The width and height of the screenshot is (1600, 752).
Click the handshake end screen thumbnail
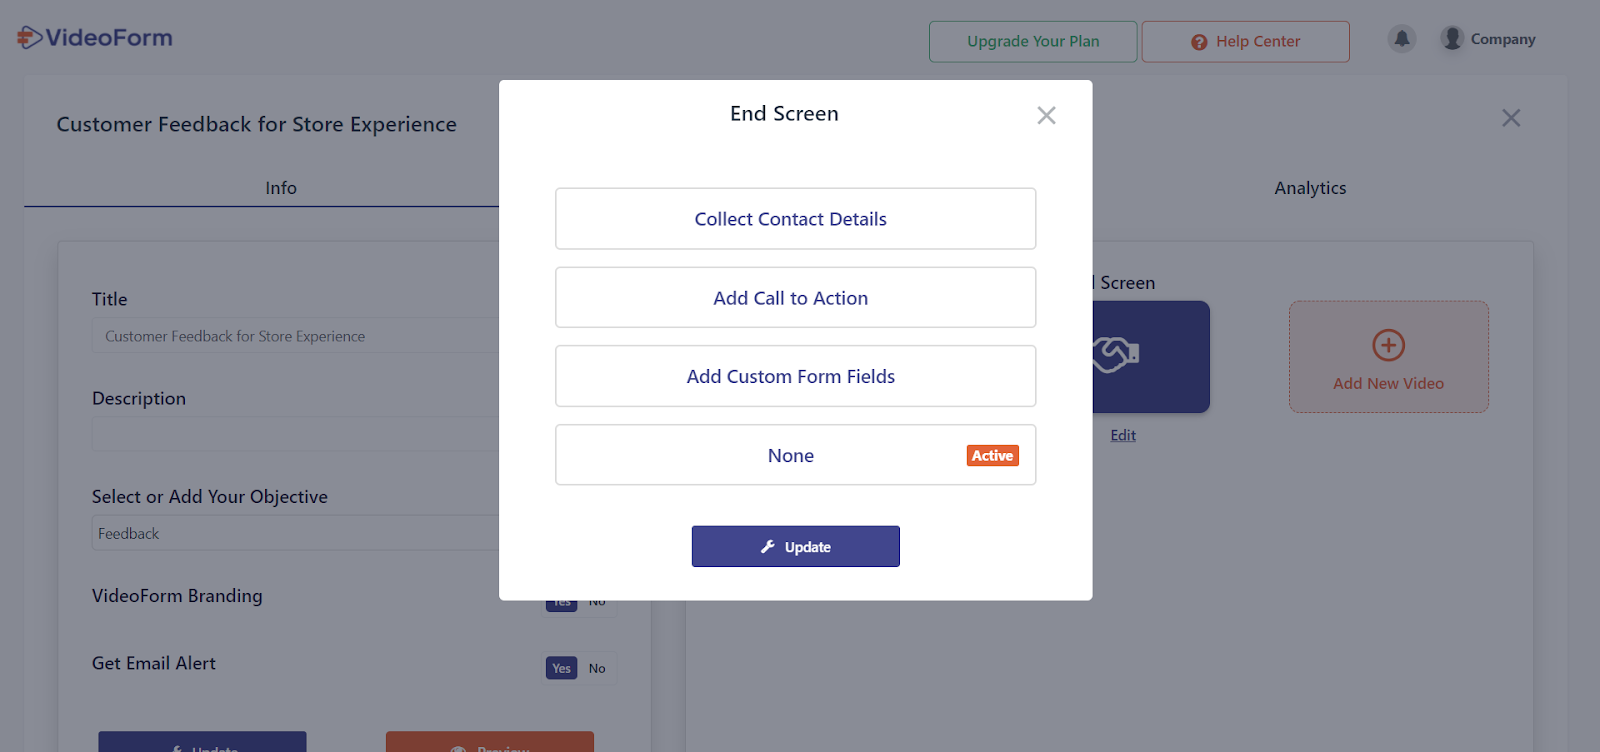point(1150,356)
